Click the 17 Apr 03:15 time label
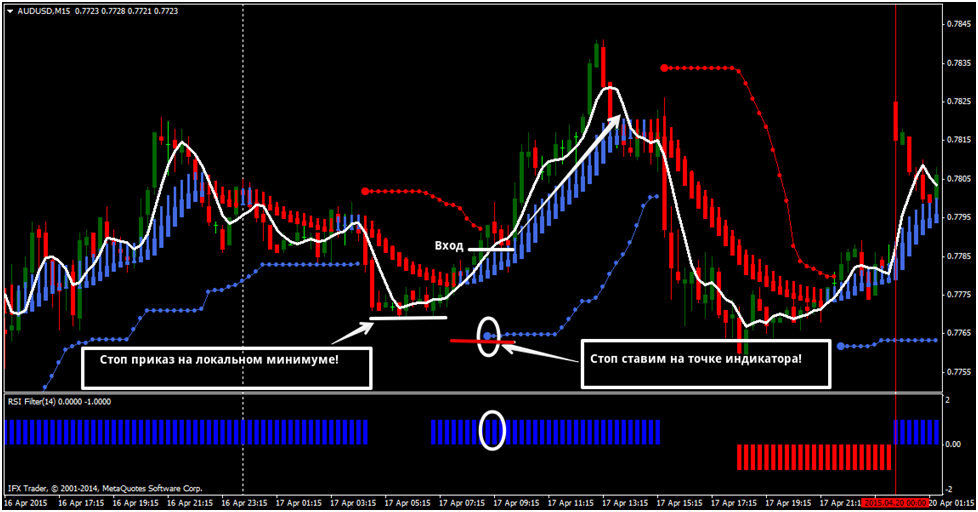Image resolution: width=978 pixels, height=512 pixels. pyautogui.click(x=354, y=502)
